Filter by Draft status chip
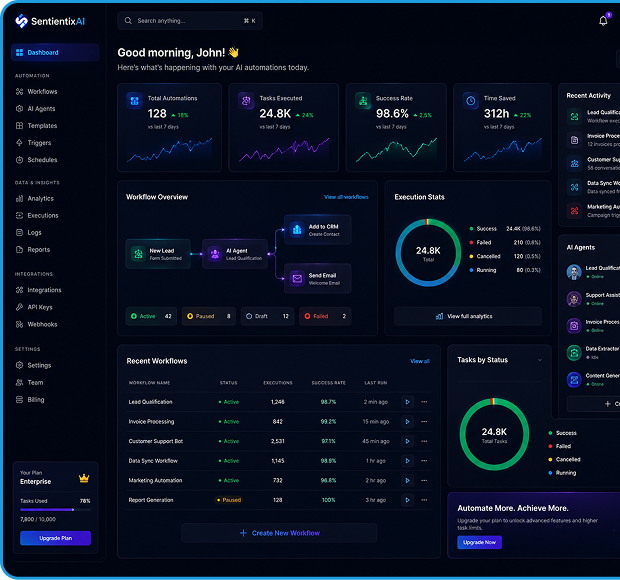This screenshot has height=580, width=620. click(267, 316)
